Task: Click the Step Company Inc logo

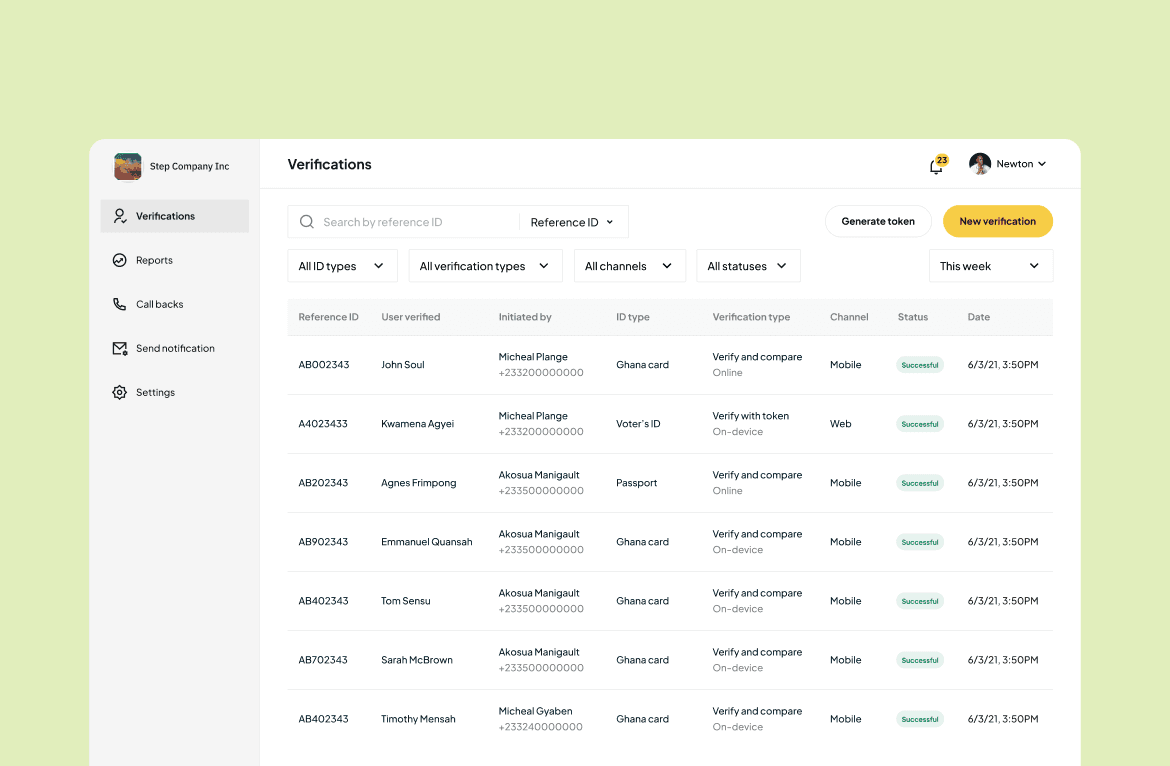Action: 127,167
